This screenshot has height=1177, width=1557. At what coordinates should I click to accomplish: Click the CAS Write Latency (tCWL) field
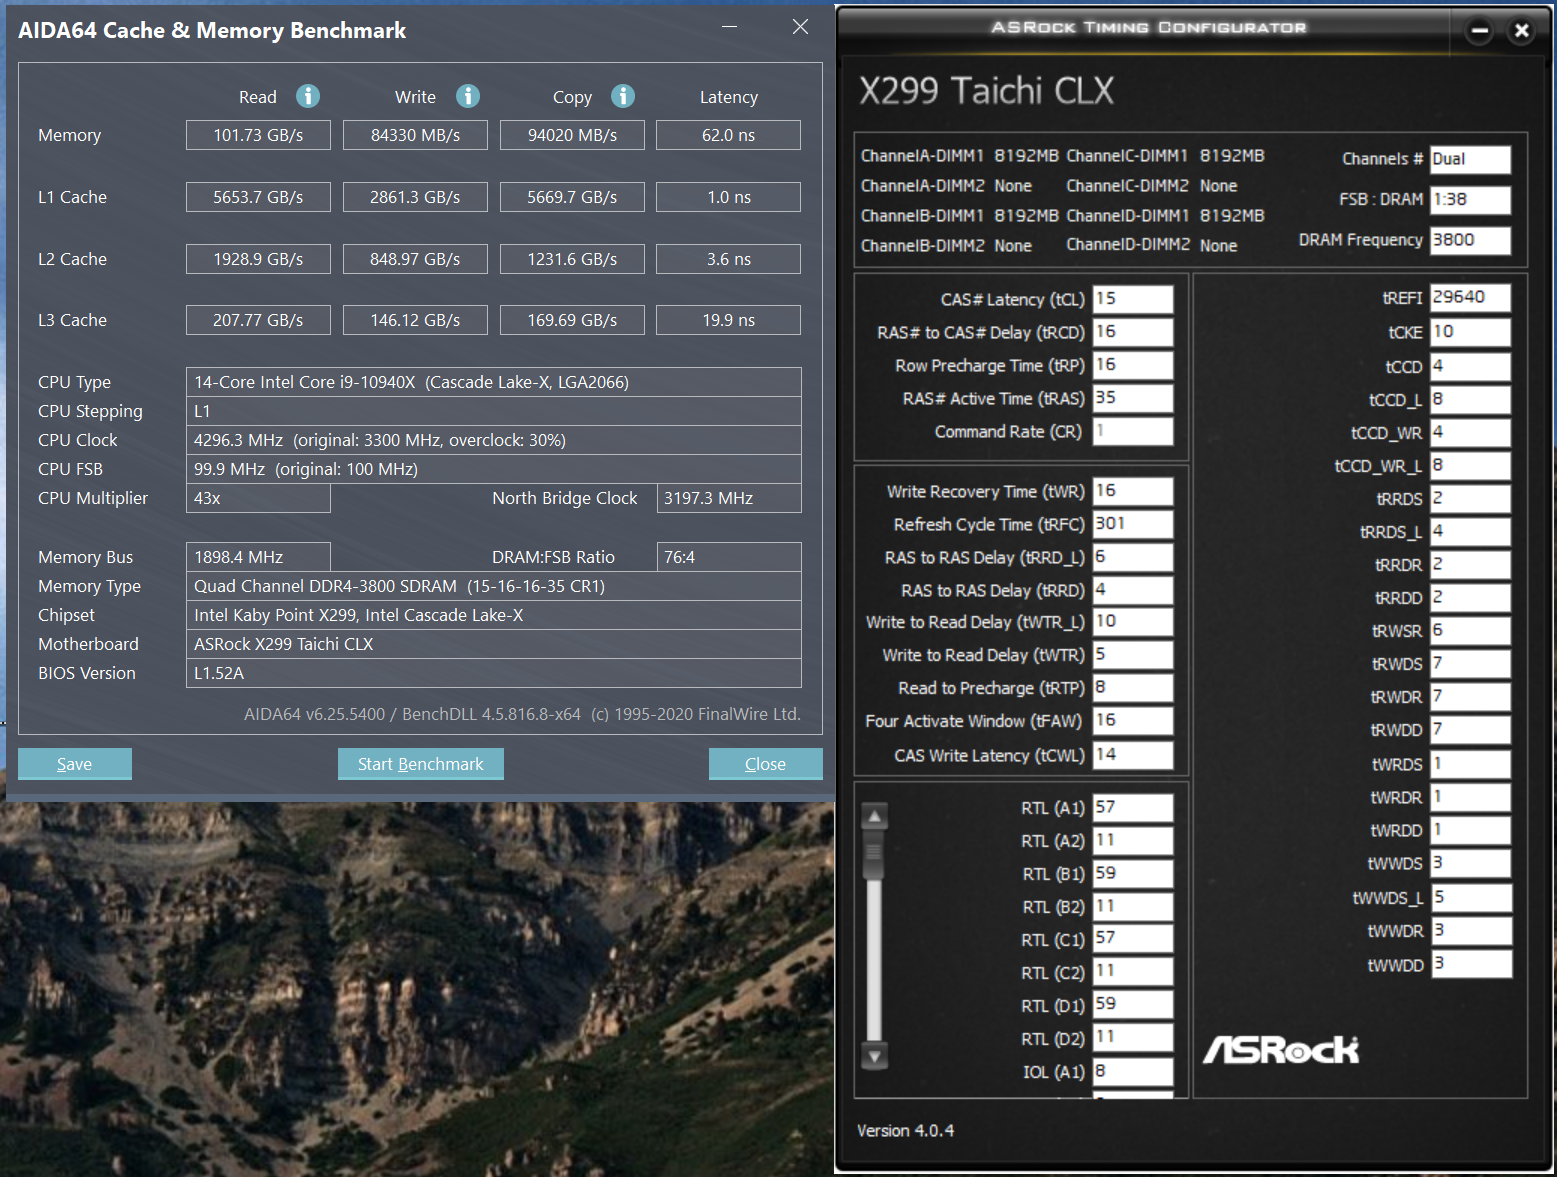(1133, 755)
